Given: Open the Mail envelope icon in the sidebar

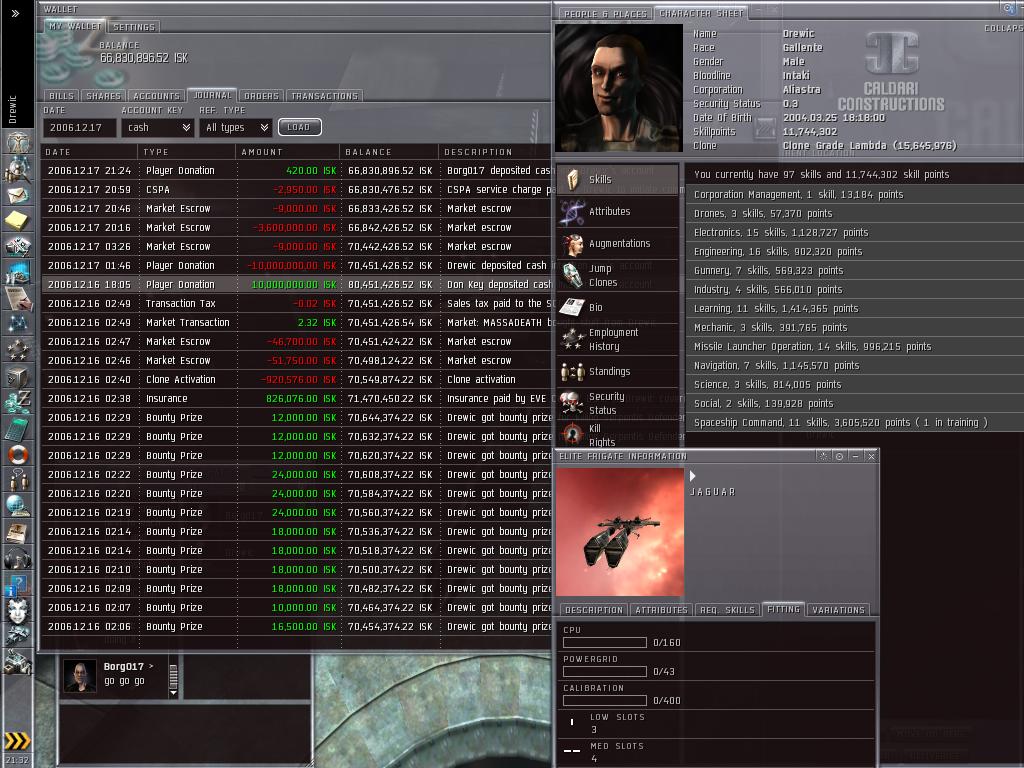Looking at the screenshot, I should pos(18,195).
